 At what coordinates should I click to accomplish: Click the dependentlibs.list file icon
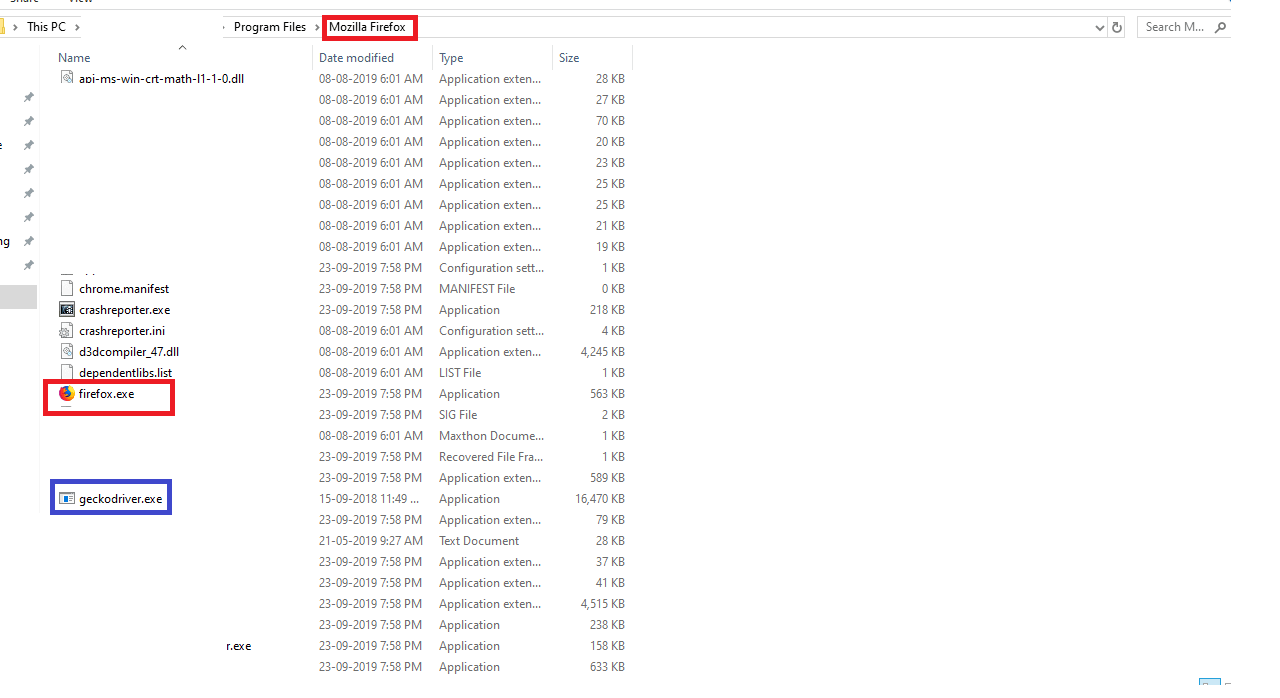(x=66, y=372)
